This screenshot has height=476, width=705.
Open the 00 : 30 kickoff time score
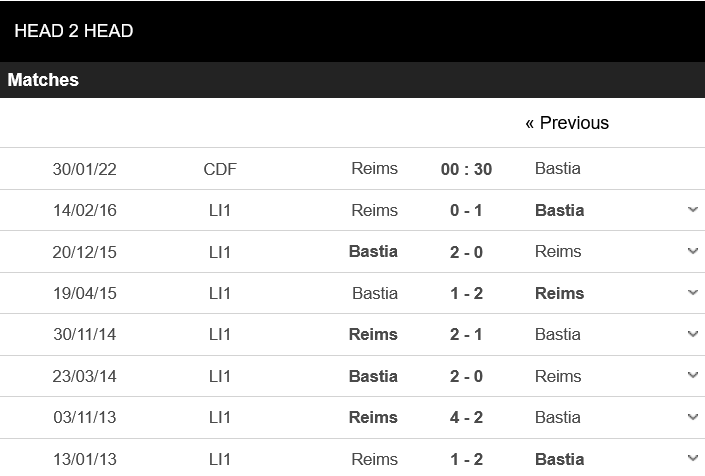[466, 169]
